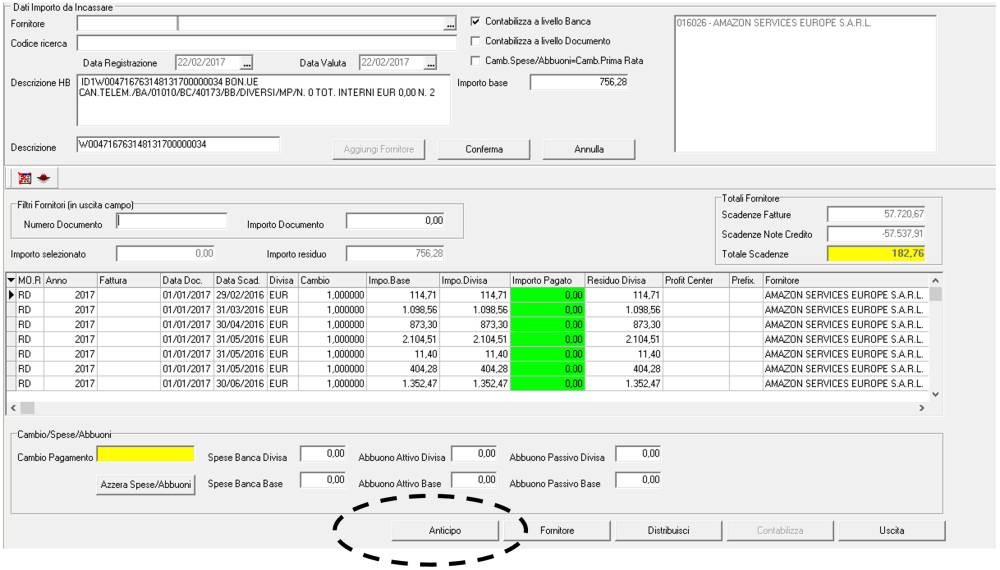Uncheck Contabilizza a livello Banca
Viewport: 1000px width, 570px height.
[x=476, y=20]
